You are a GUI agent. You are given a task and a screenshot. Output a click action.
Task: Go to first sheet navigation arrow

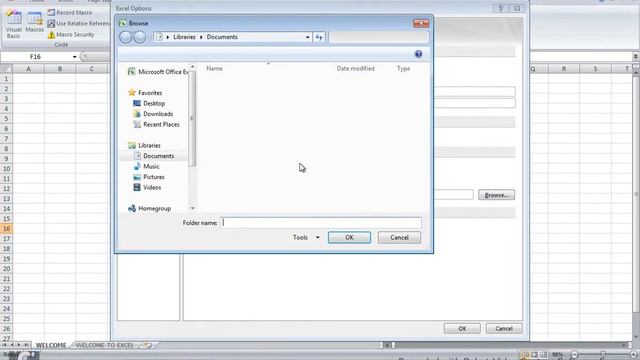coord(4,345)
